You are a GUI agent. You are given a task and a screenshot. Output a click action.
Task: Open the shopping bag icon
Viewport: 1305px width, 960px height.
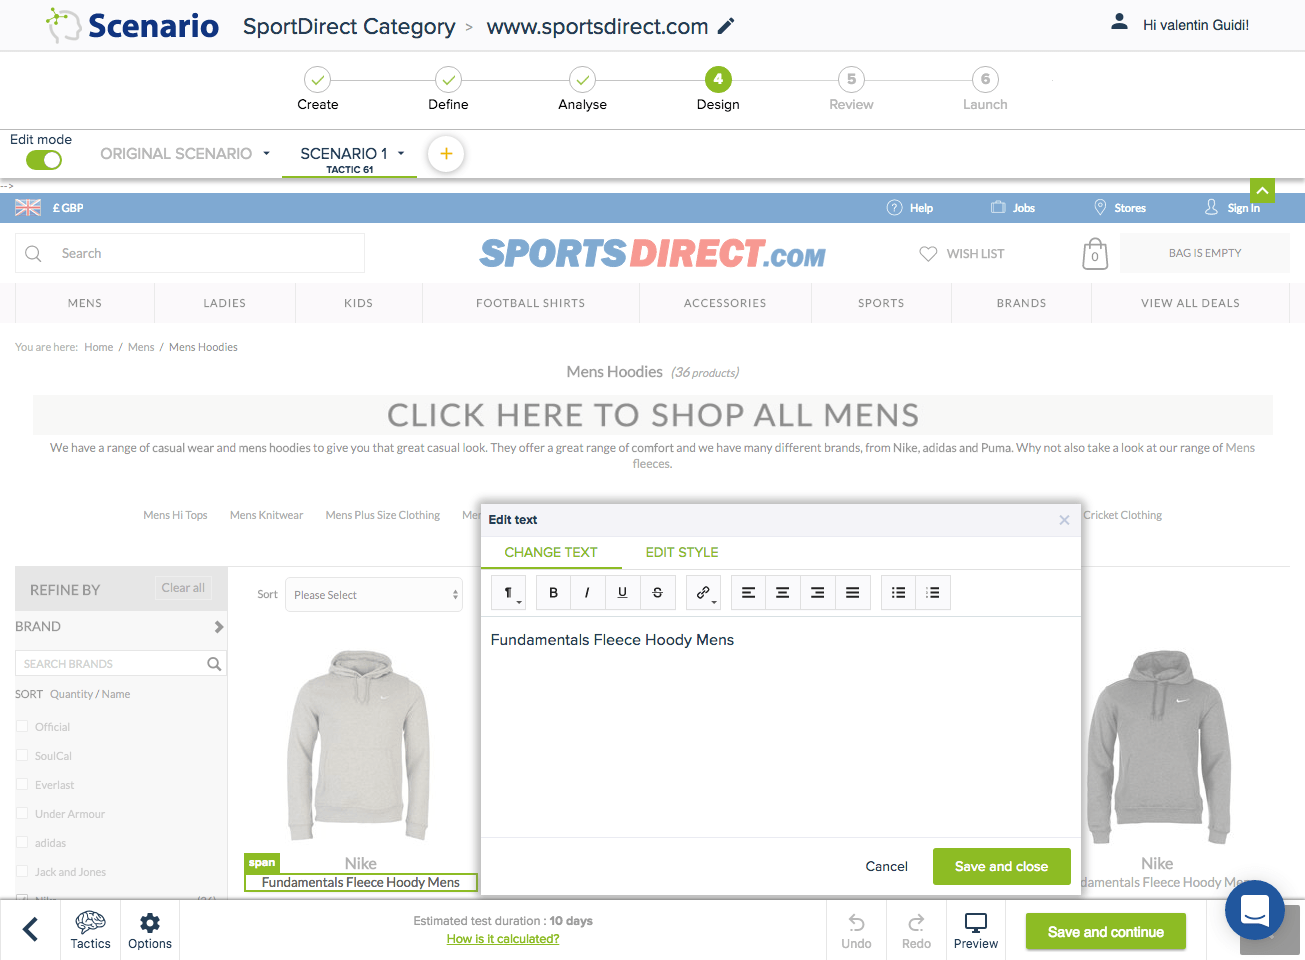coord(1095,254)
